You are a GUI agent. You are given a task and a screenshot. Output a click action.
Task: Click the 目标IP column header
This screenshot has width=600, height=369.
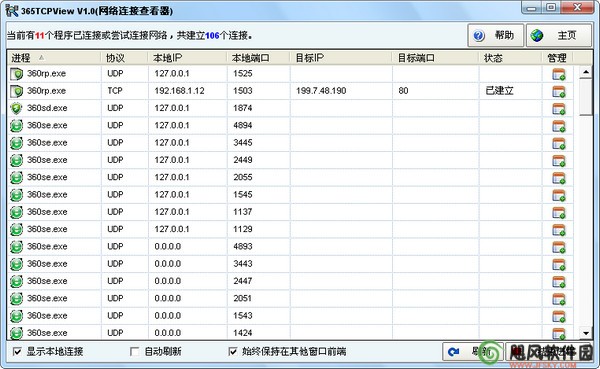point(341,58)
